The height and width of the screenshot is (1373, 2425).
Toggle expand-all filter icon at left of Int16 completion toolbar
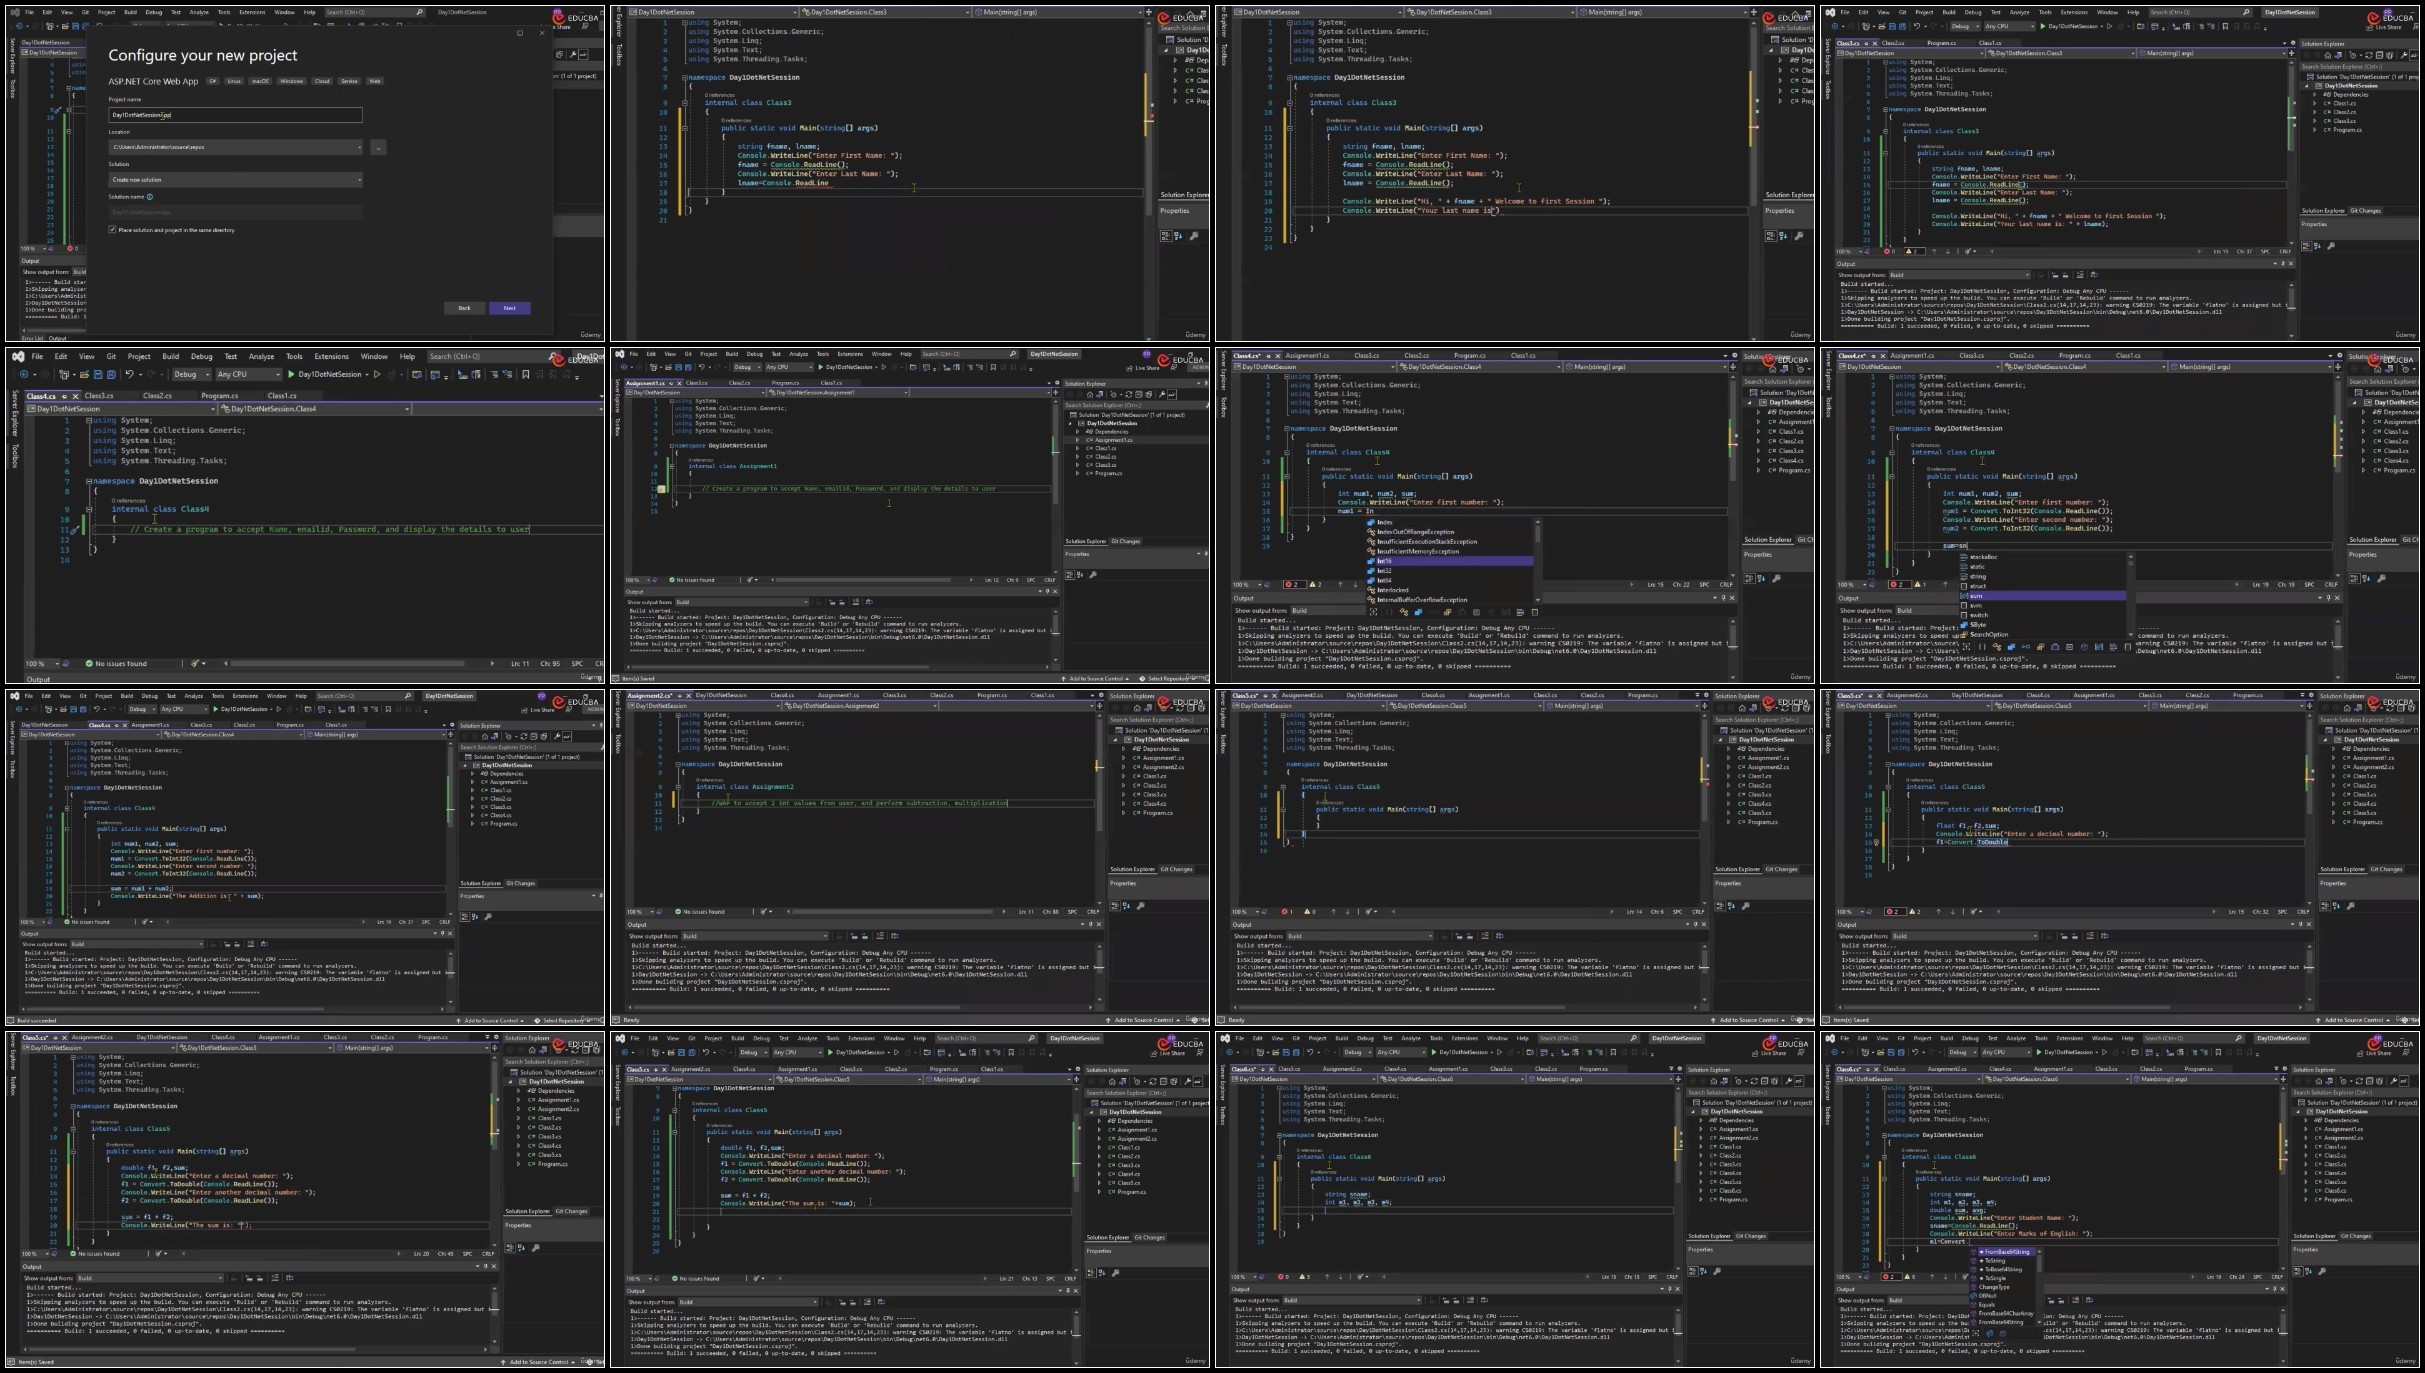tap(1374, 612)
